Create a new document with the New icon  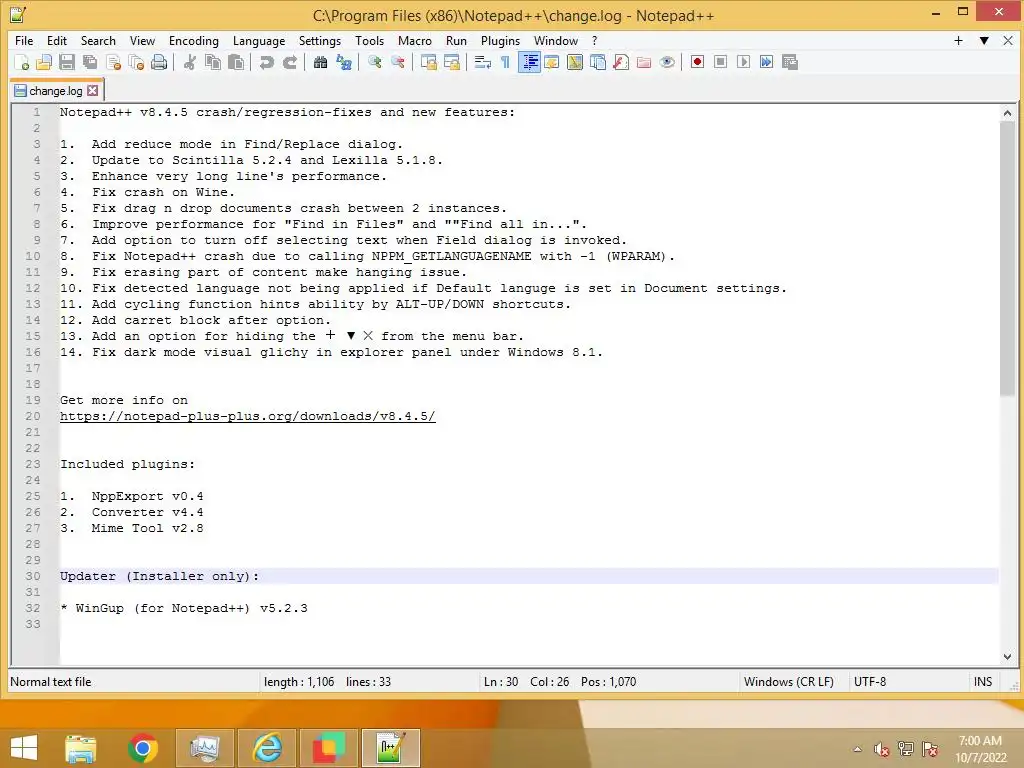coord(22,62)
